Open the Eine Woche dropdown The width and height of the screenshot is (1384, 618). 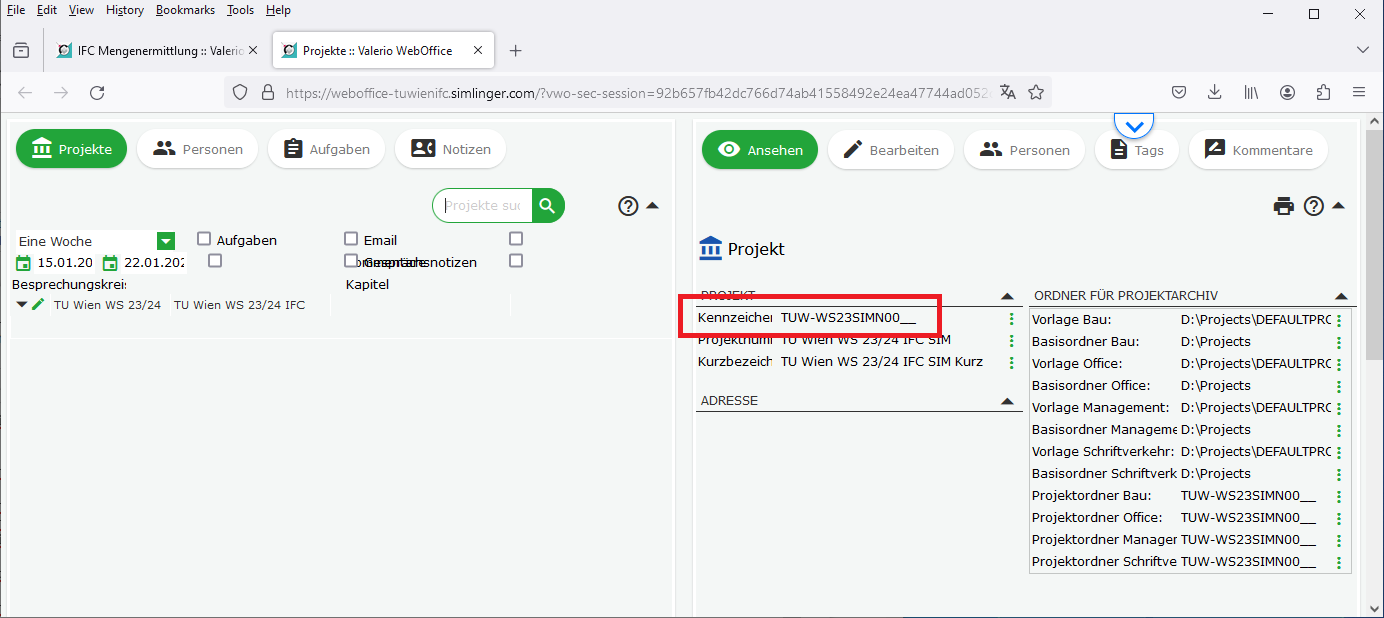tap(166, 241)
